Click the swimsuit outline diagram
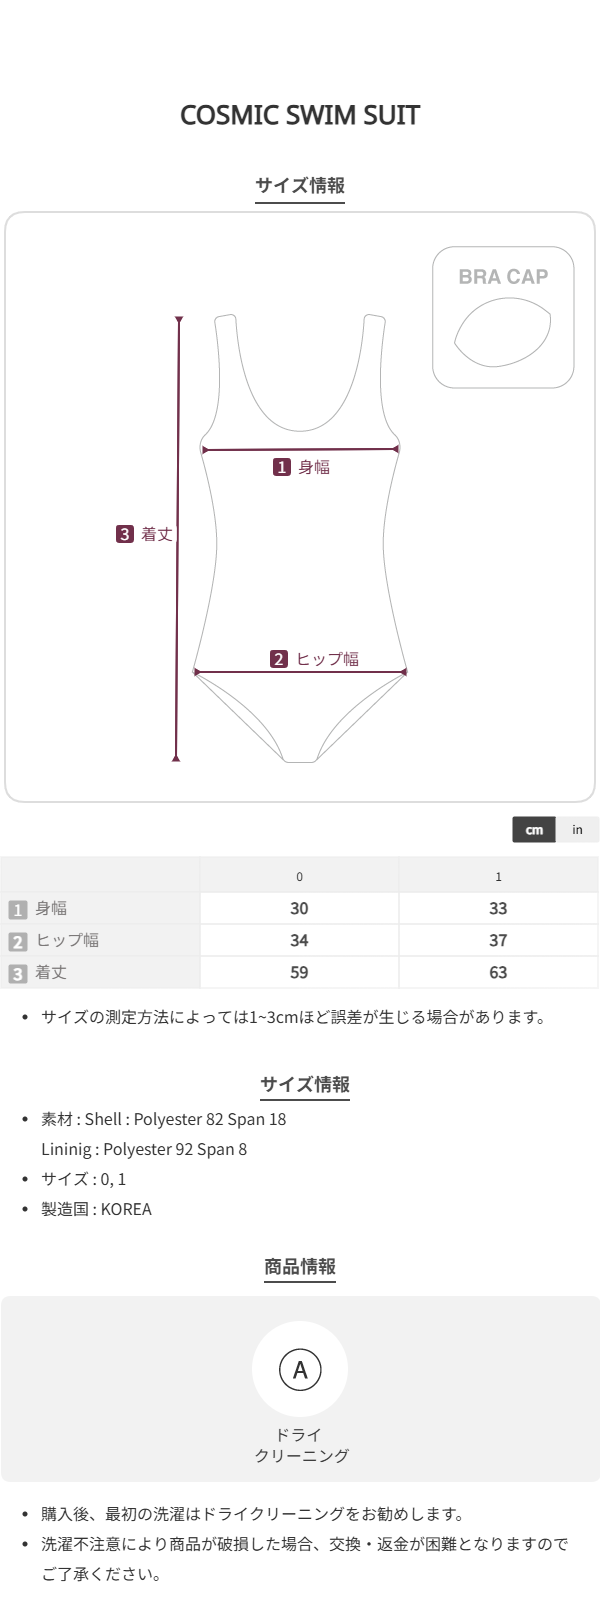600x1607 pixels. coord(300,560)
